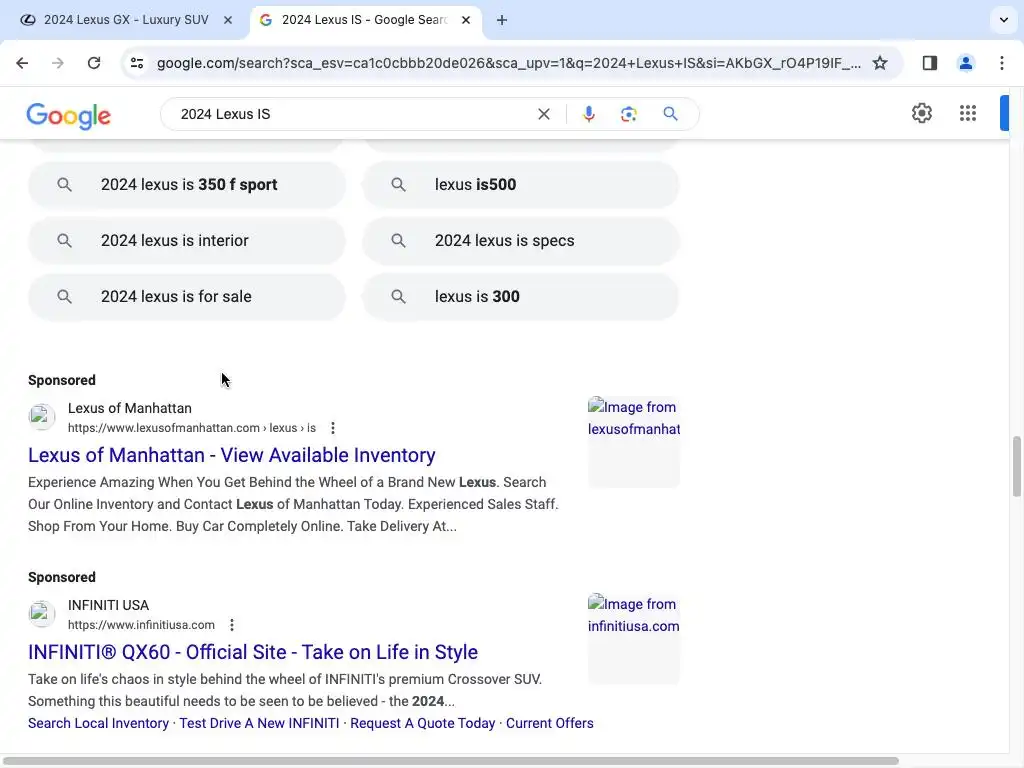Screen dimensions: 1024x768
Task: Open INFINITI QX60 Official Site link
Action: [253, 652]
